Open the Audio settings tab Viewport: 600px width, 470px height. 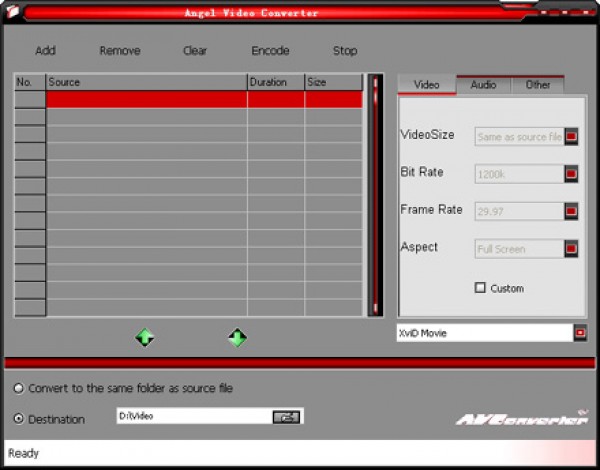(483, 85)
